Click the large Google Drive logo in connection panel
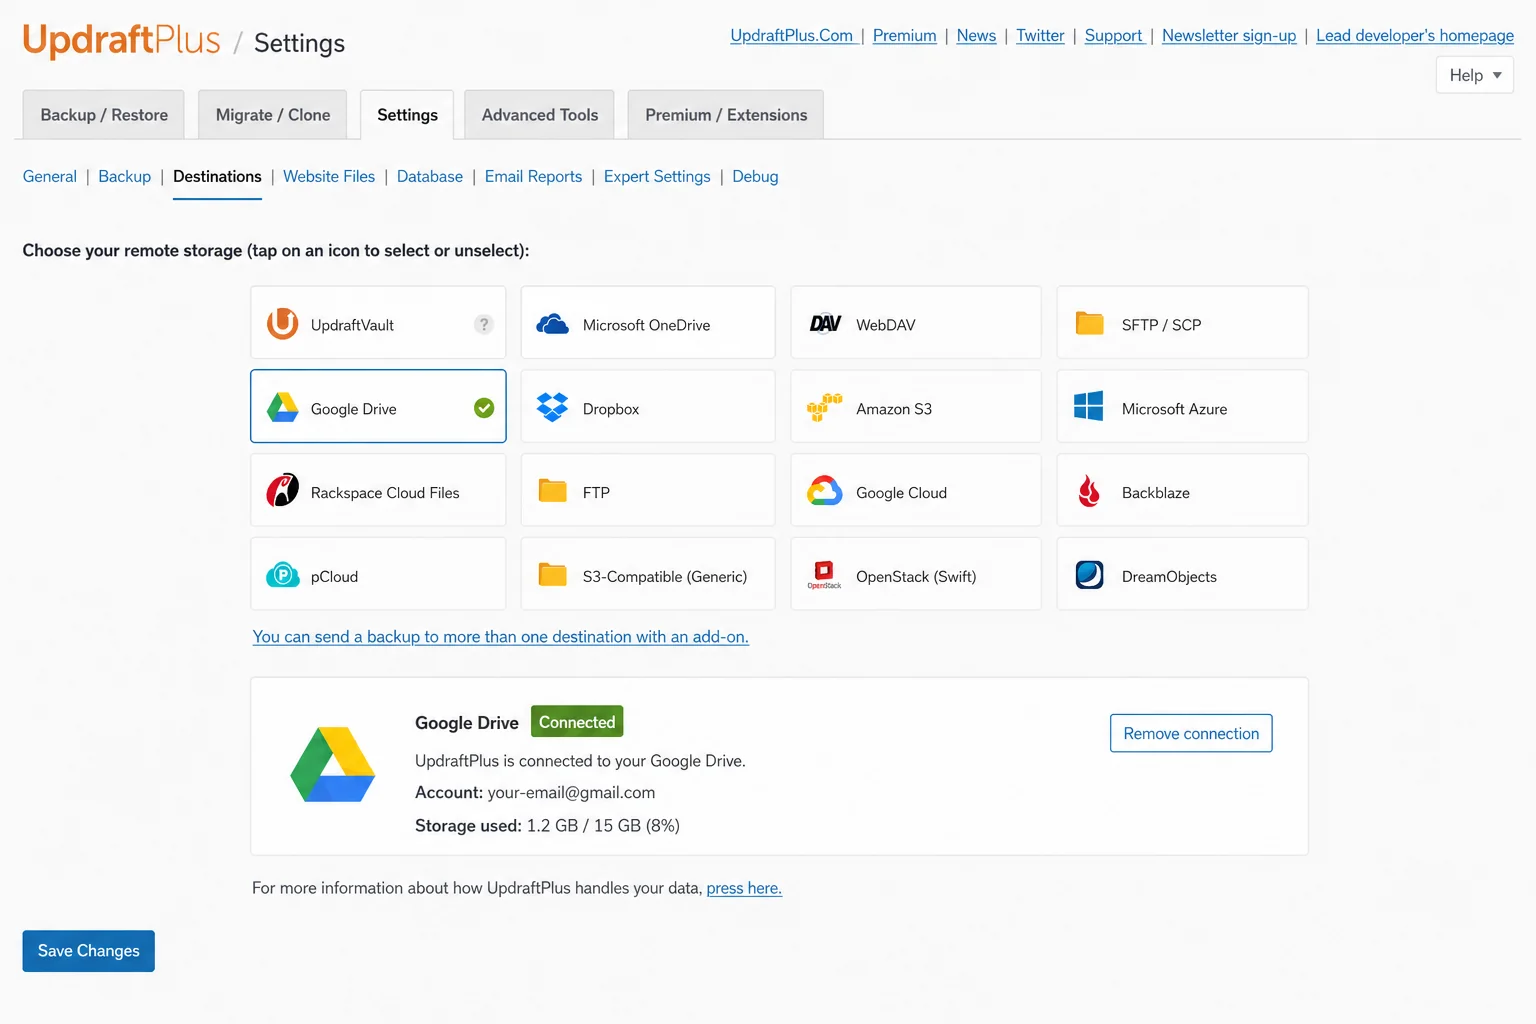 pyautogui.click(x=333, y=765)
